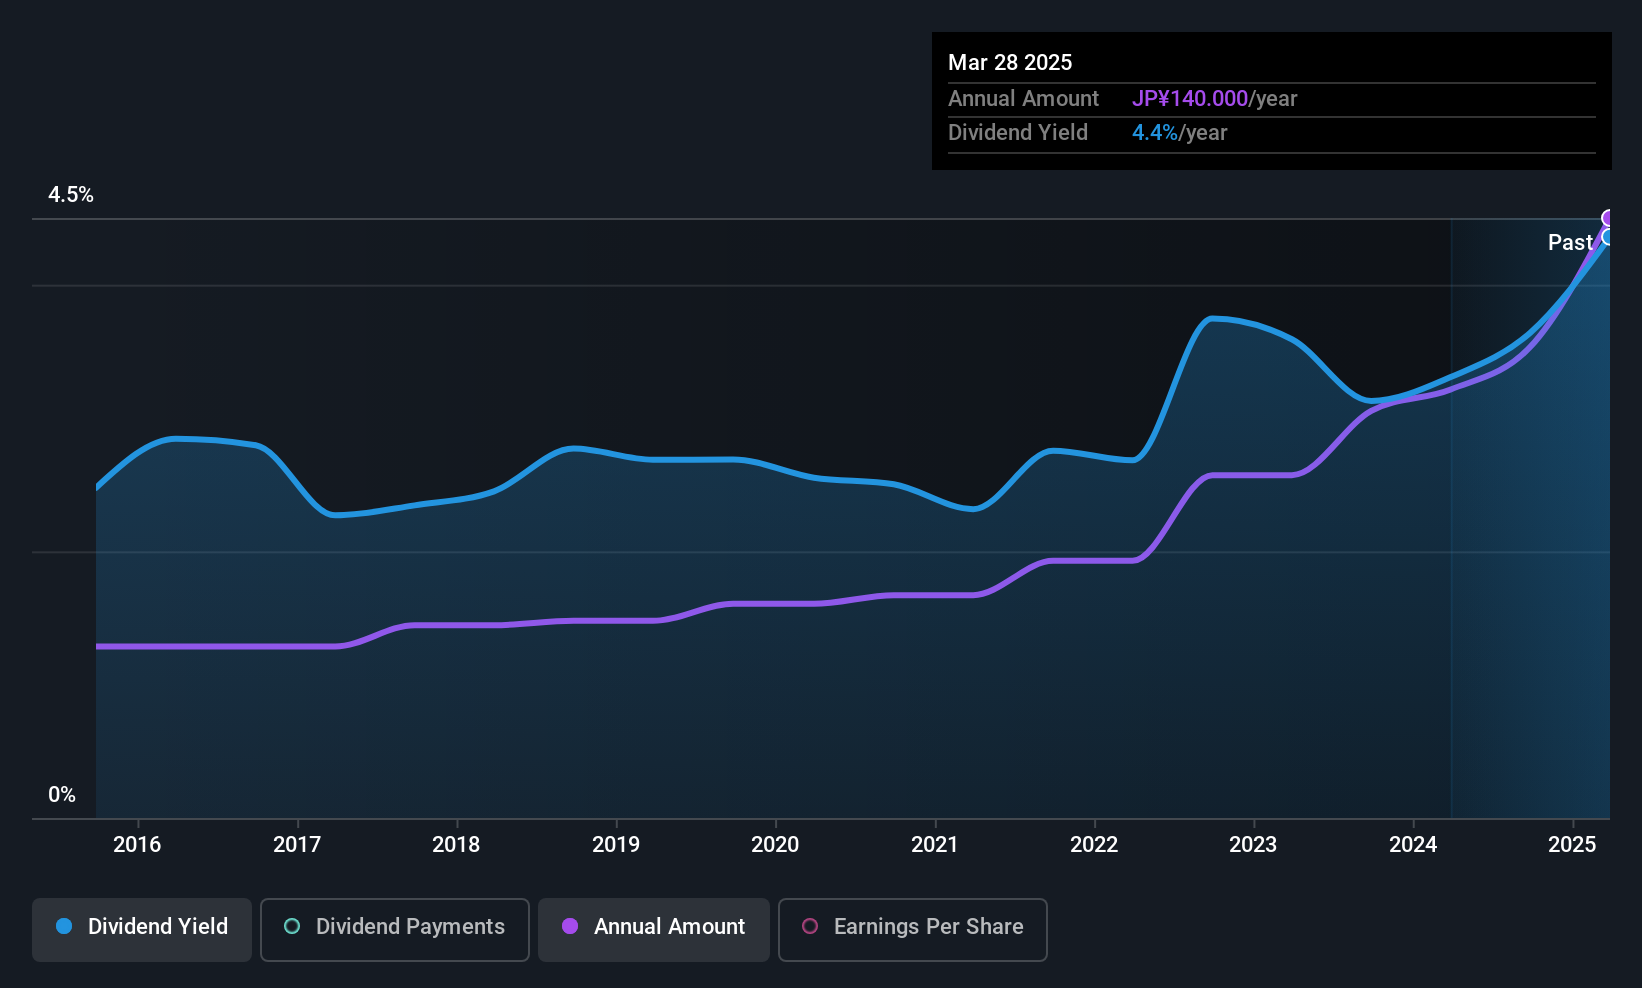Image resolution: width=1642 pixels, height=988 pixels.
Task: Select the 2017 tick on the timeline
Action: pyautogui.click(x=297, y=844)
